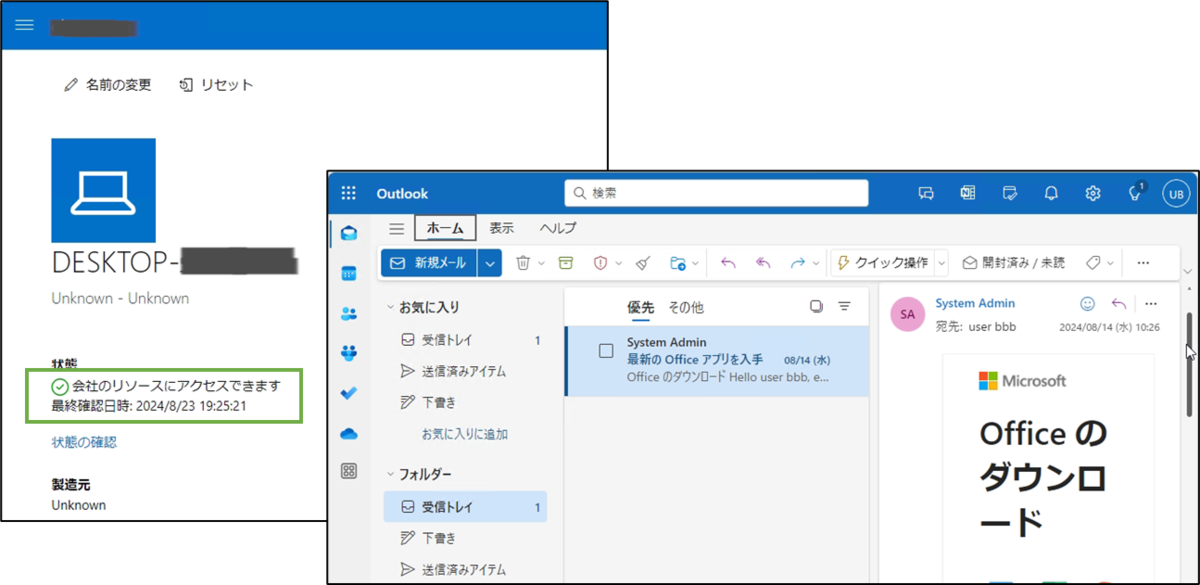The width and height of the screenshot is (1200, 585).
Task: Report message with shield icon
Action: click(602, 263)
